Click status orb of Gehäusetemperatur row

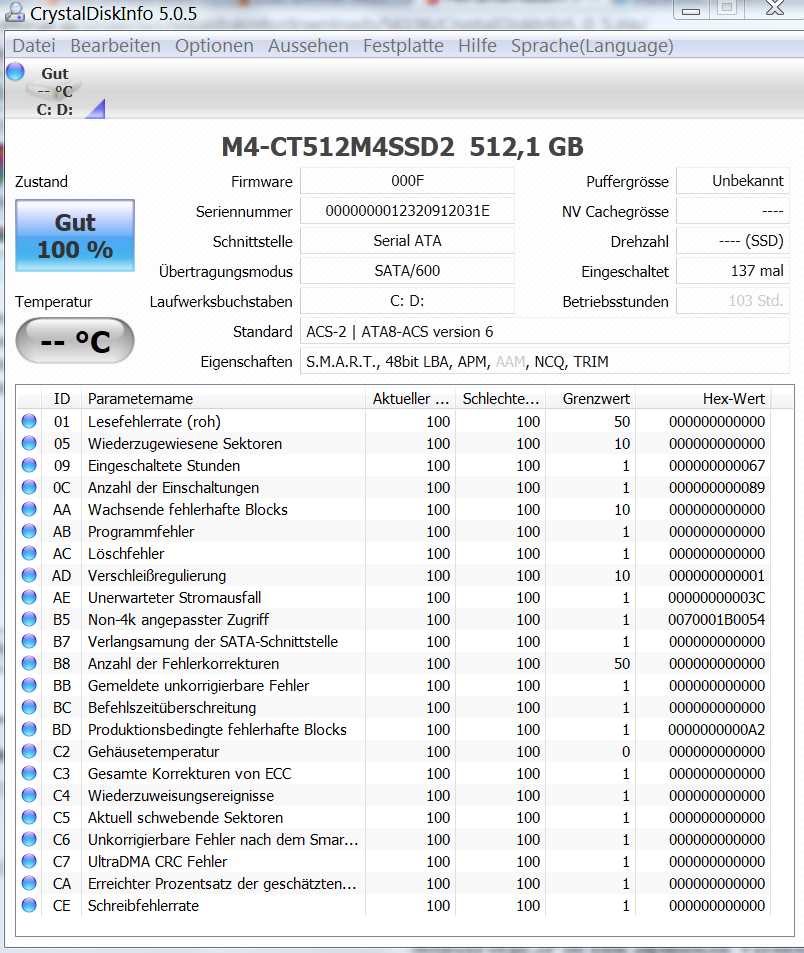point(29,751)
